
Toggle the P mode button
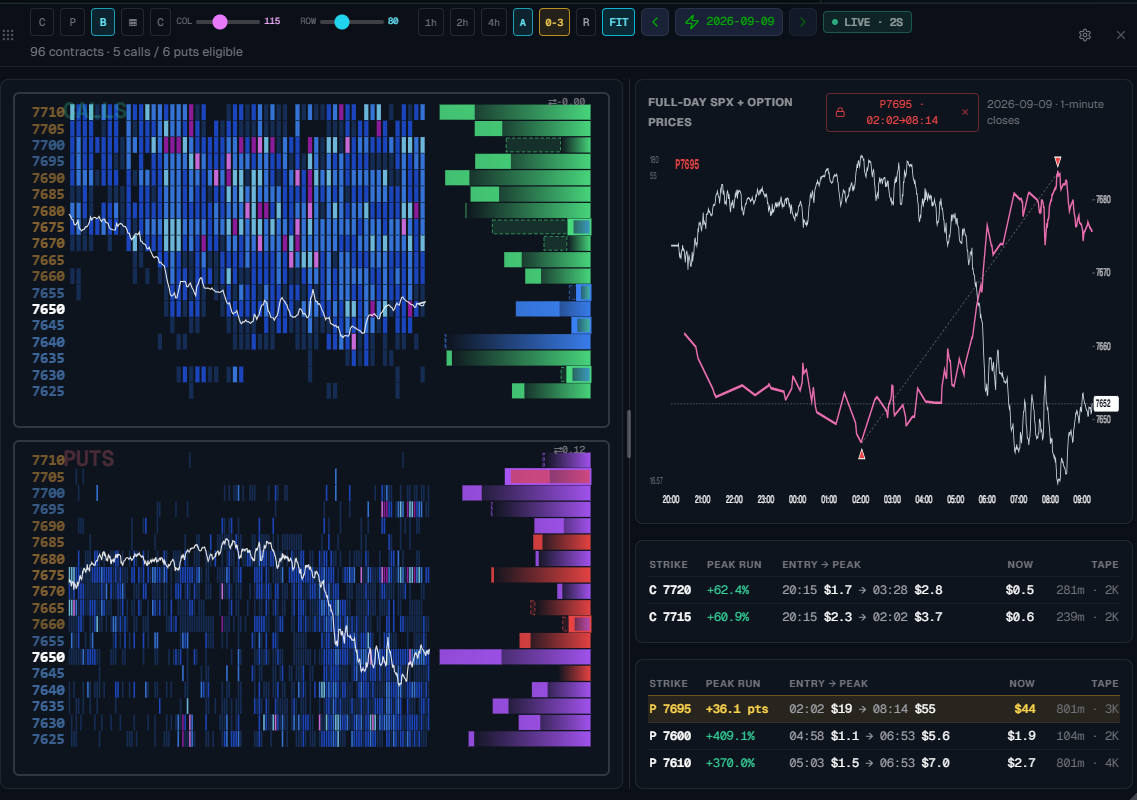73,22
